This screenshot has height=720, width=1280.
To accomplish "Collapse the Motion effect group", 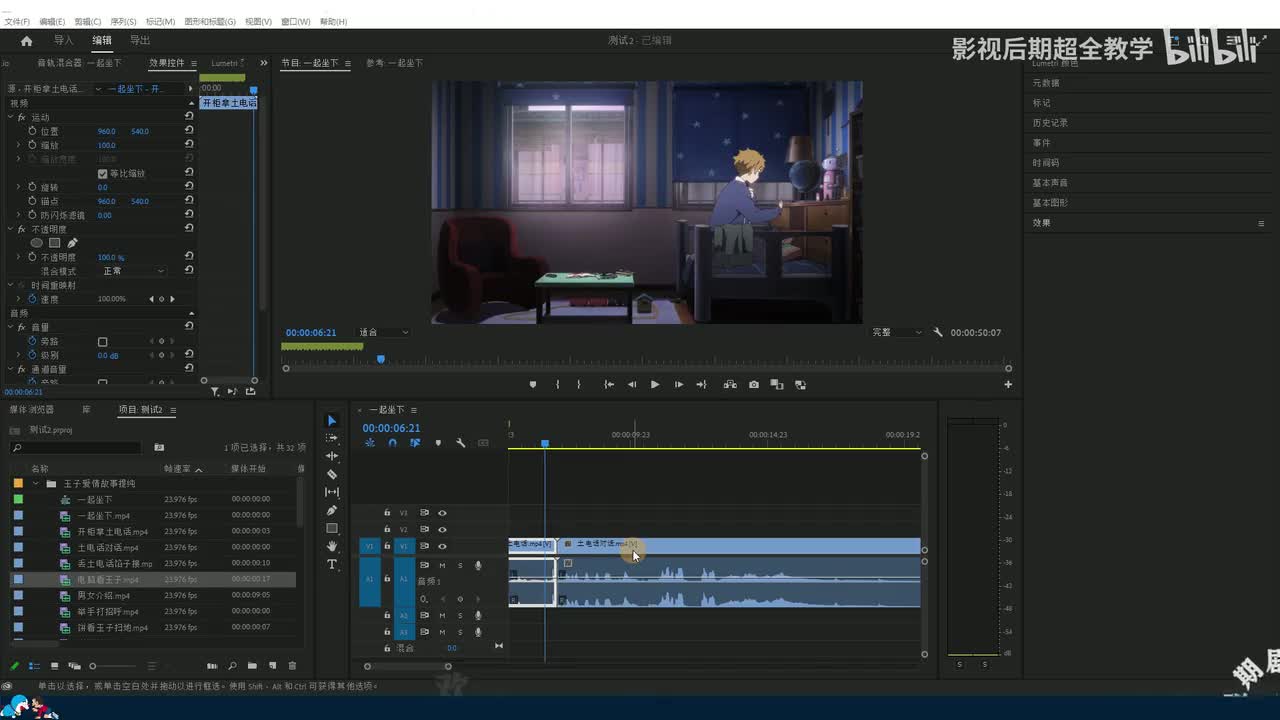I will pos(10,117).
